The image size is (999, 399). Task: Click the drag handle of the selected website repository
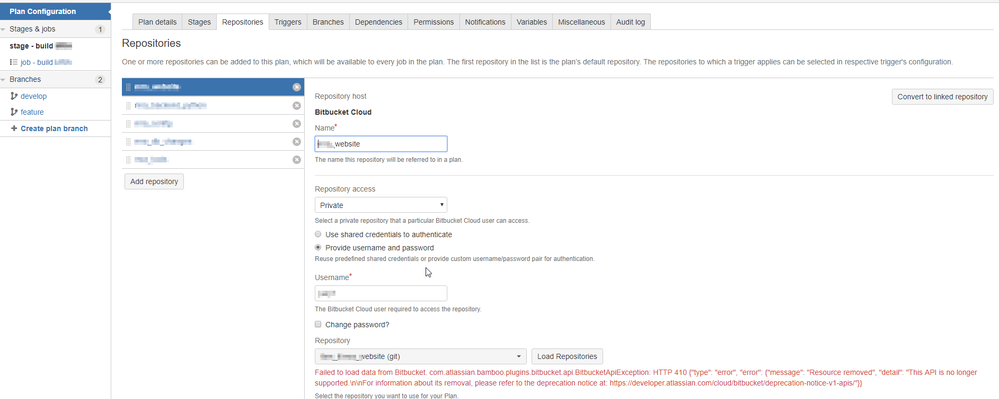tap(128, 87)
